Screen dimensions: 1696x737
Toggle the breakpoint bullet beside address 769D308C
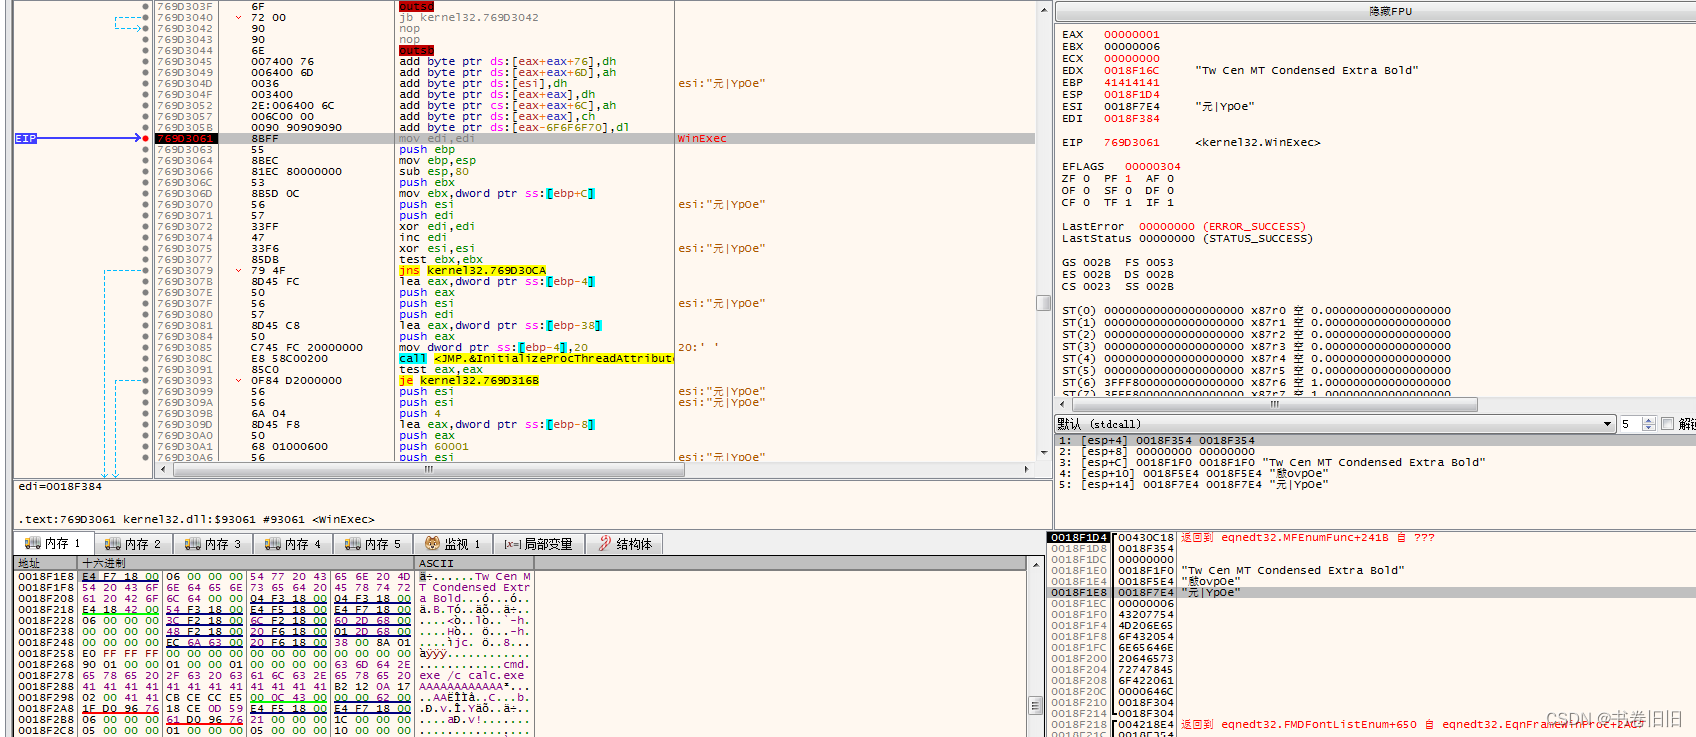pyautogui.click(x=146, y=359)
